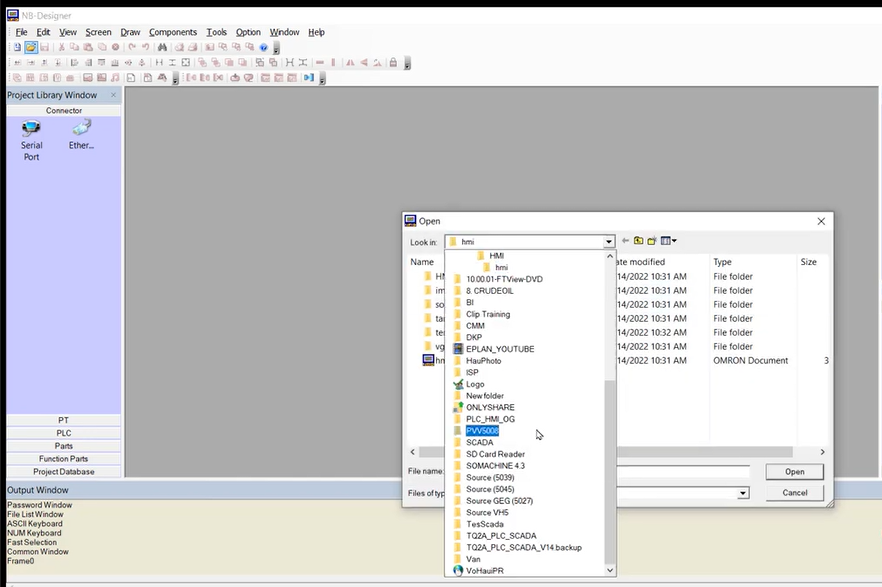Expand the Function Parts library section
The height and width of the screenshot is (587, 882).
pyautogui.click(x=64, y=459)
